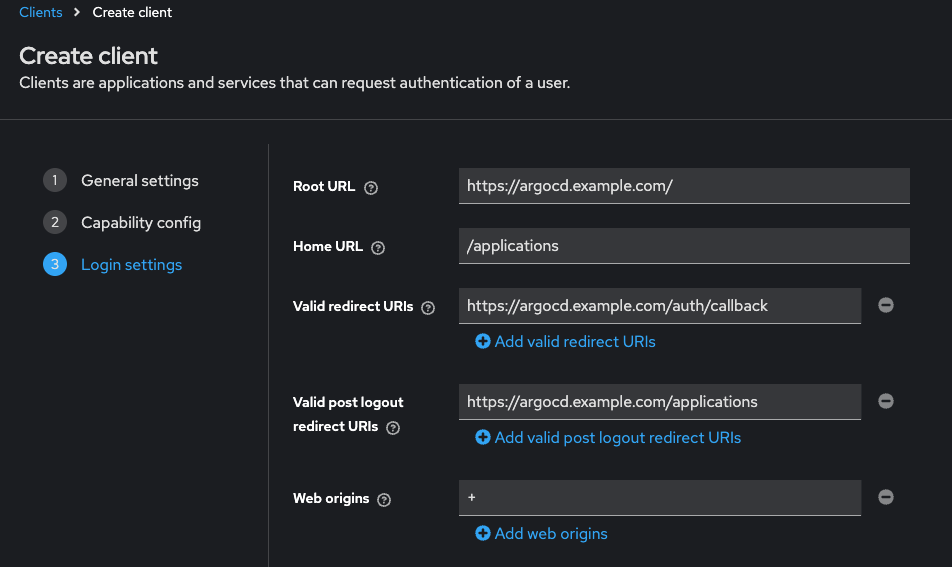Click the Root URL help icon
This screenshot has height=567, width=952.
pyautogui.click(x=371, y=187)
